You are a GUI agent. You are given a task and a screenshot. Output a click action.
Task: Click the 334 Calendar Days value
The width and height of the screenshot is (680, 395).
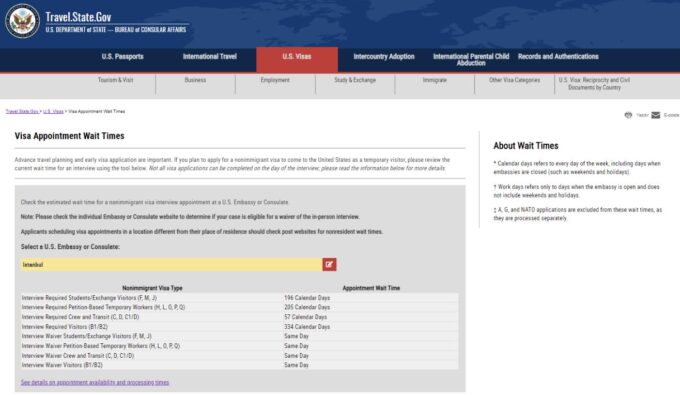pos(307,327)
